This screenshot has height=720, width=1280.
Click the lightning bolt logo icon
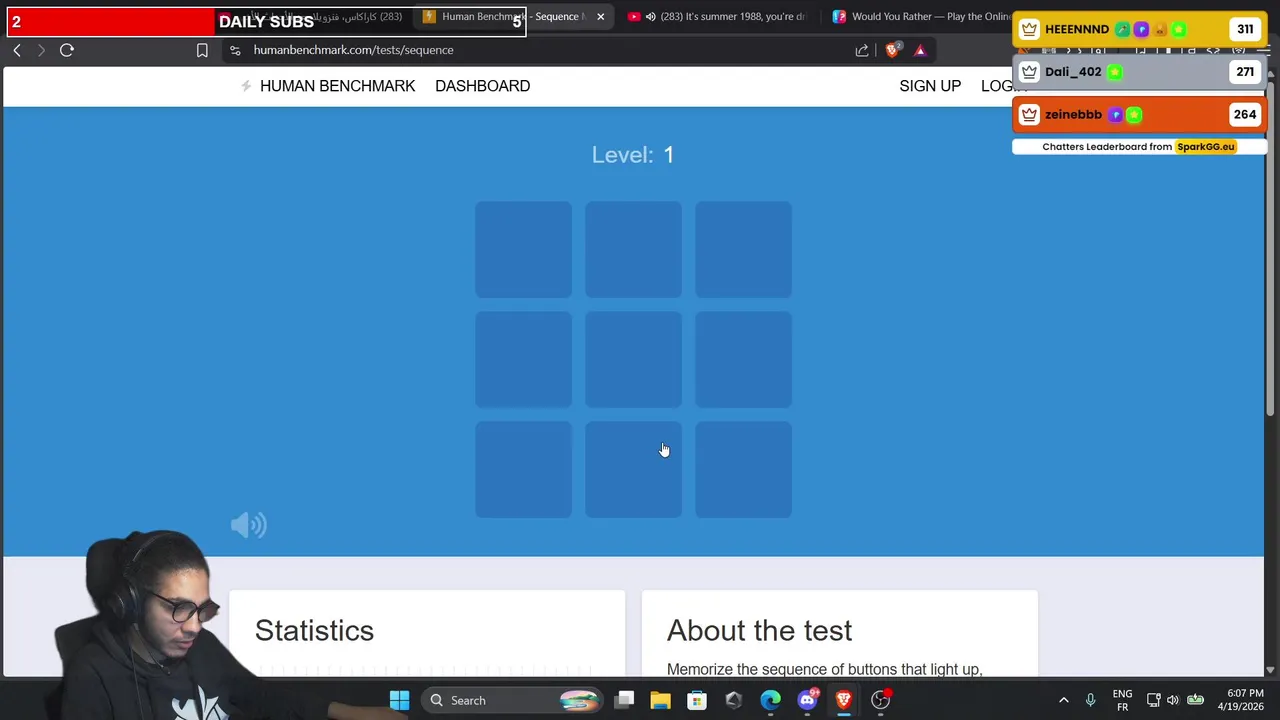[x=246, y=86]
